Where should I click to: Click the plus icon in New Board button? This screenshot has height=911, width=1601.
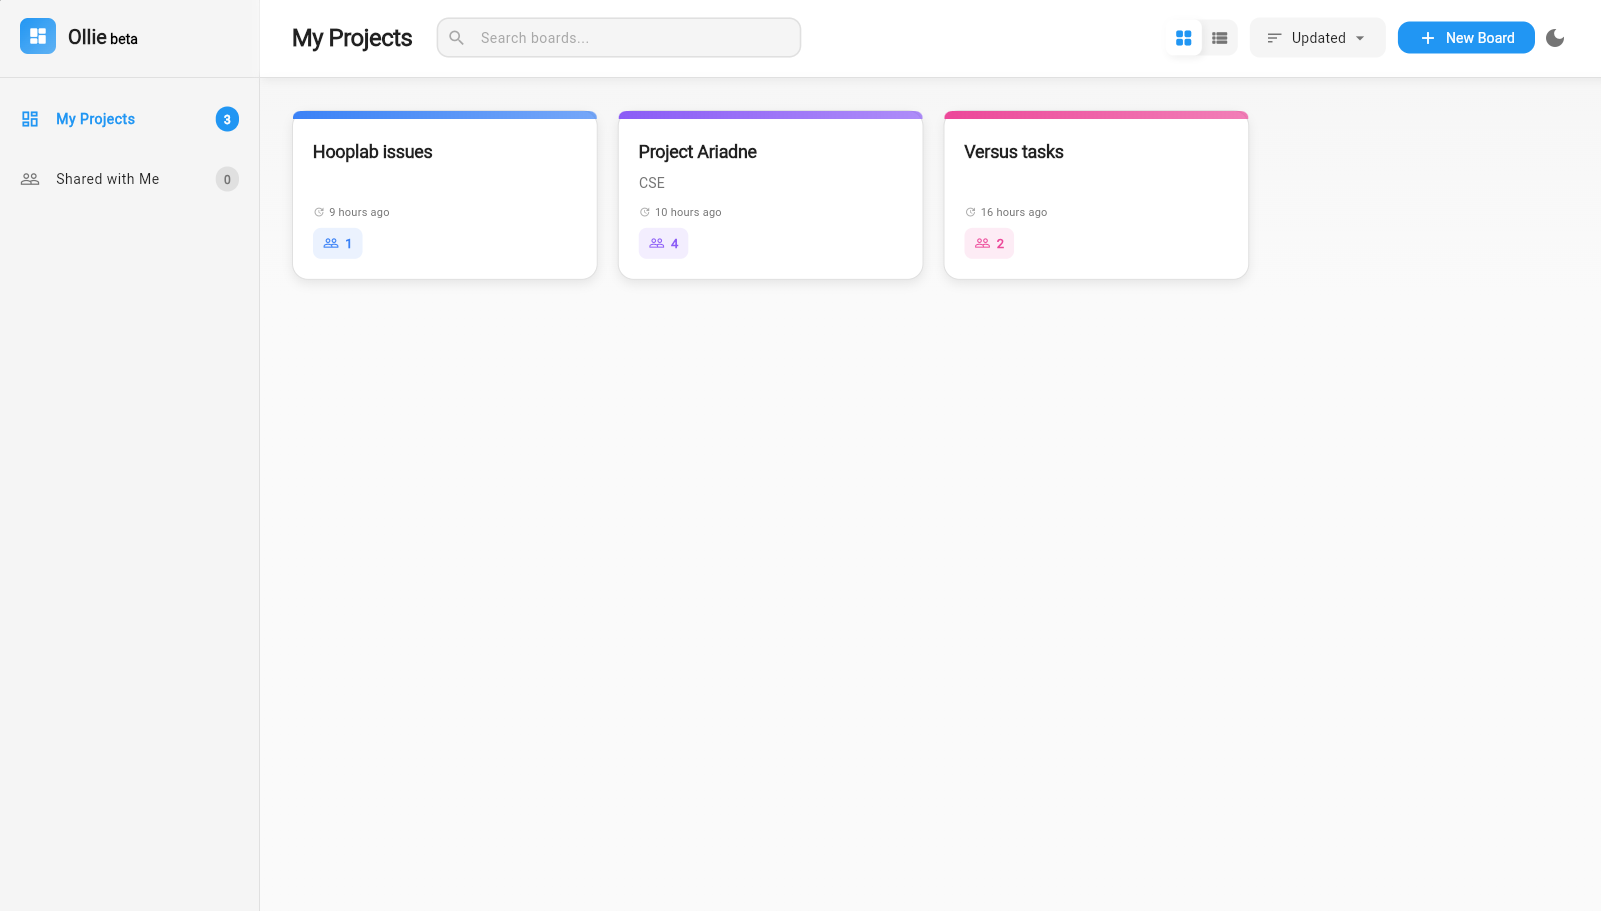pos(1427,37)
